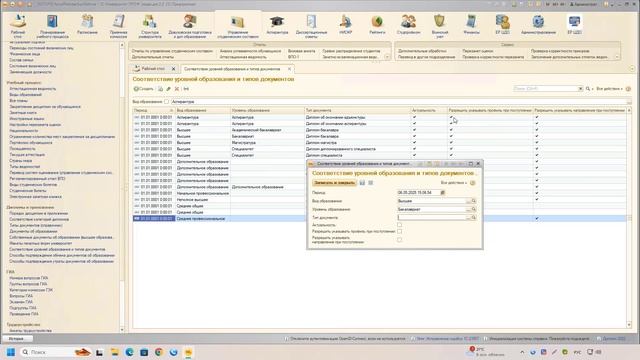Sort by the Тип документа column header
The image size is (640, 360).
pos(357,110)
